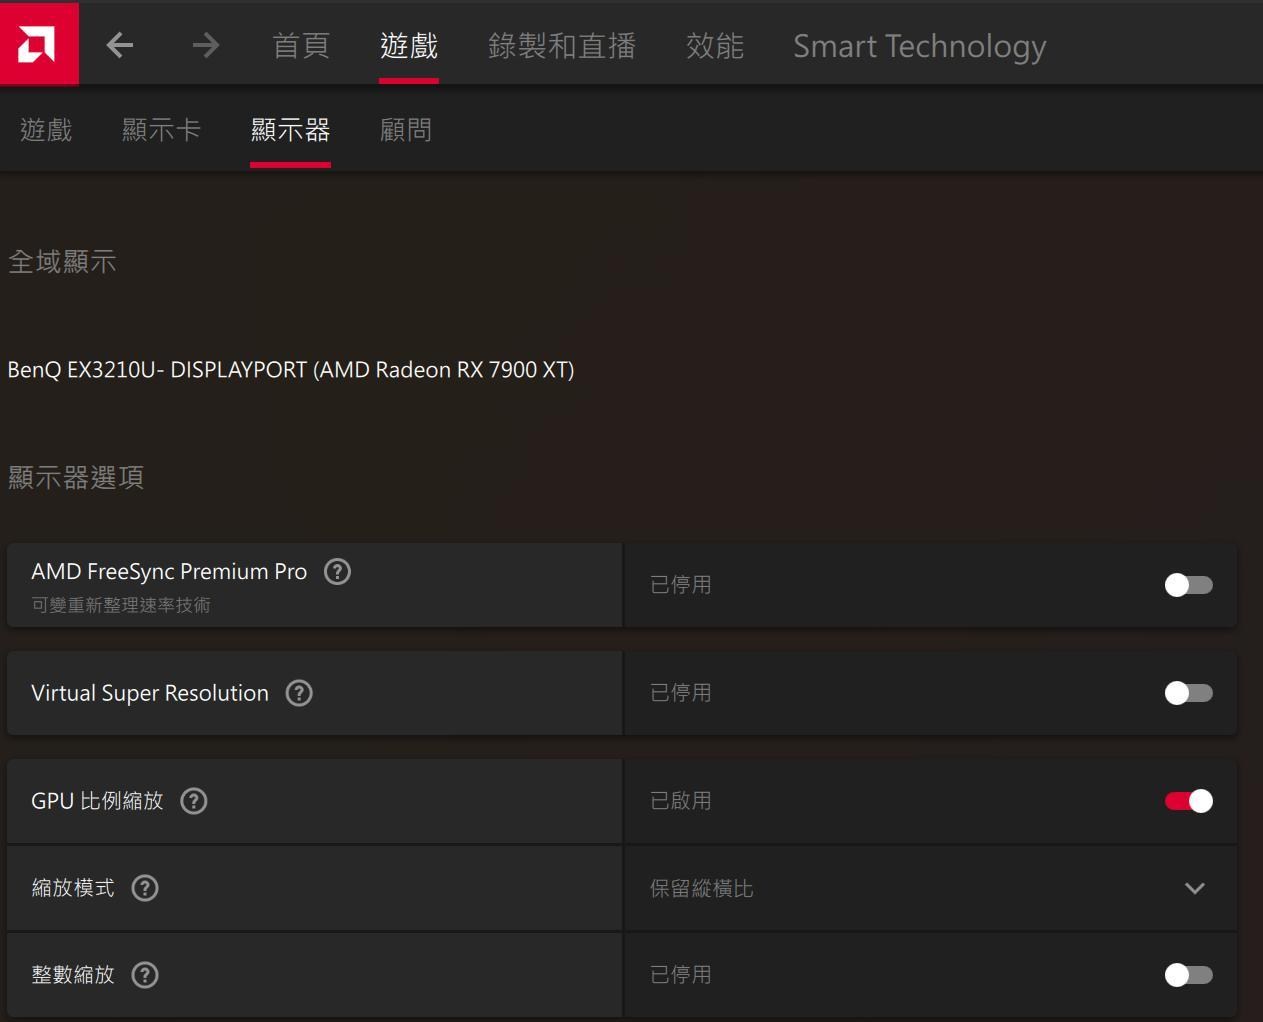Viewport: 1263px width, 1022px height.
Task: Click 已停用 status in the FreeSync row
Action: (681, 585)
